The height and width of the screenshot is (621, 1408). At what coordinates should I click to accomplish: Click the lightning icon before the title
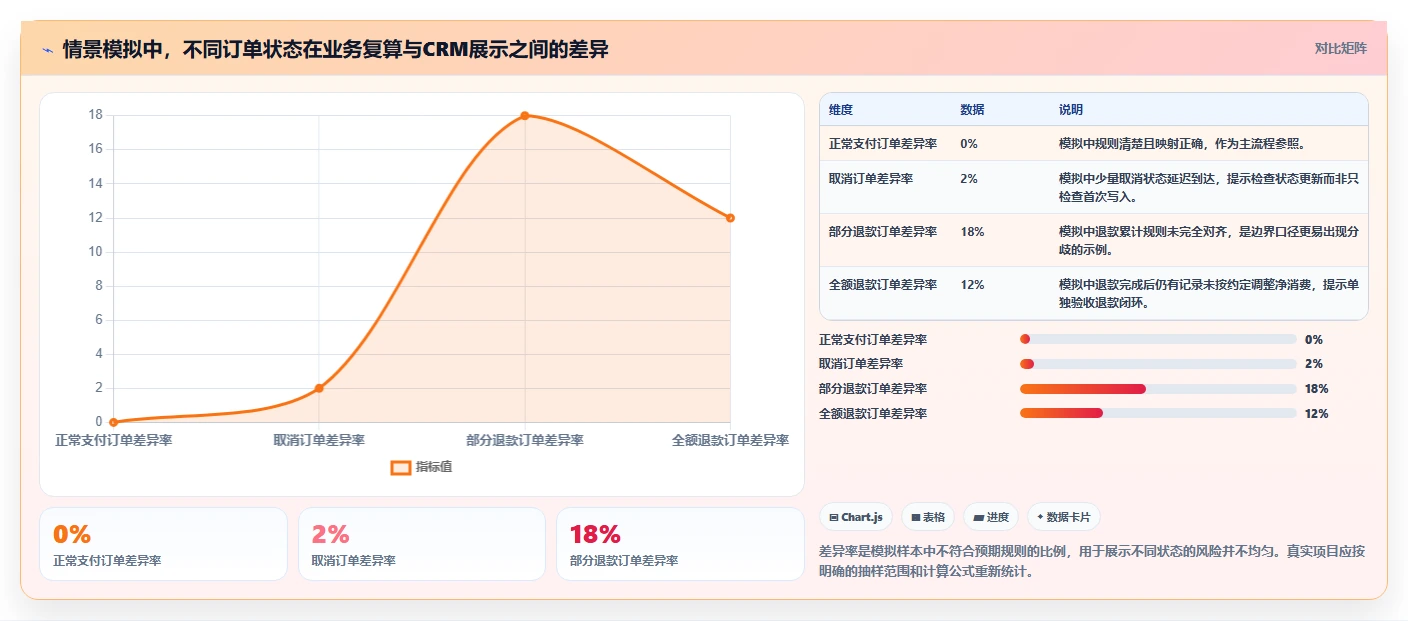[x=47, y=49]
